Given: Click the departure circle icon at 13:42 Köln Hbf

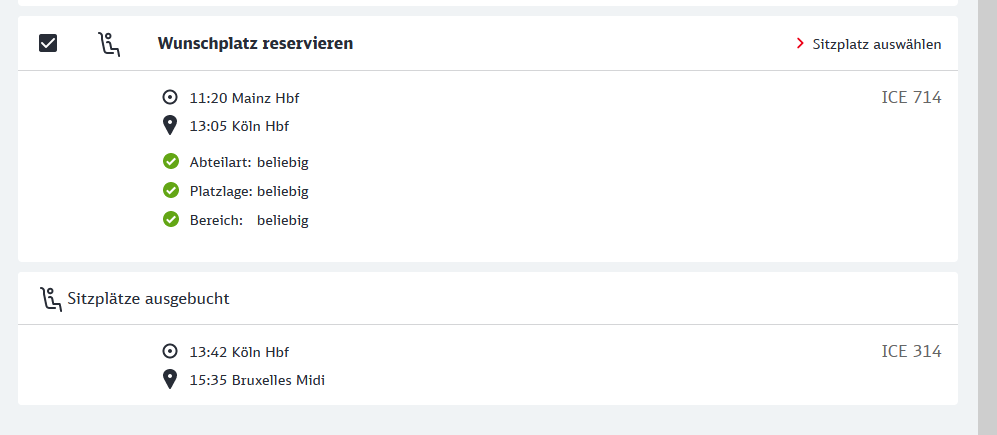Looking at the screenshot, I should click(170, 352).
